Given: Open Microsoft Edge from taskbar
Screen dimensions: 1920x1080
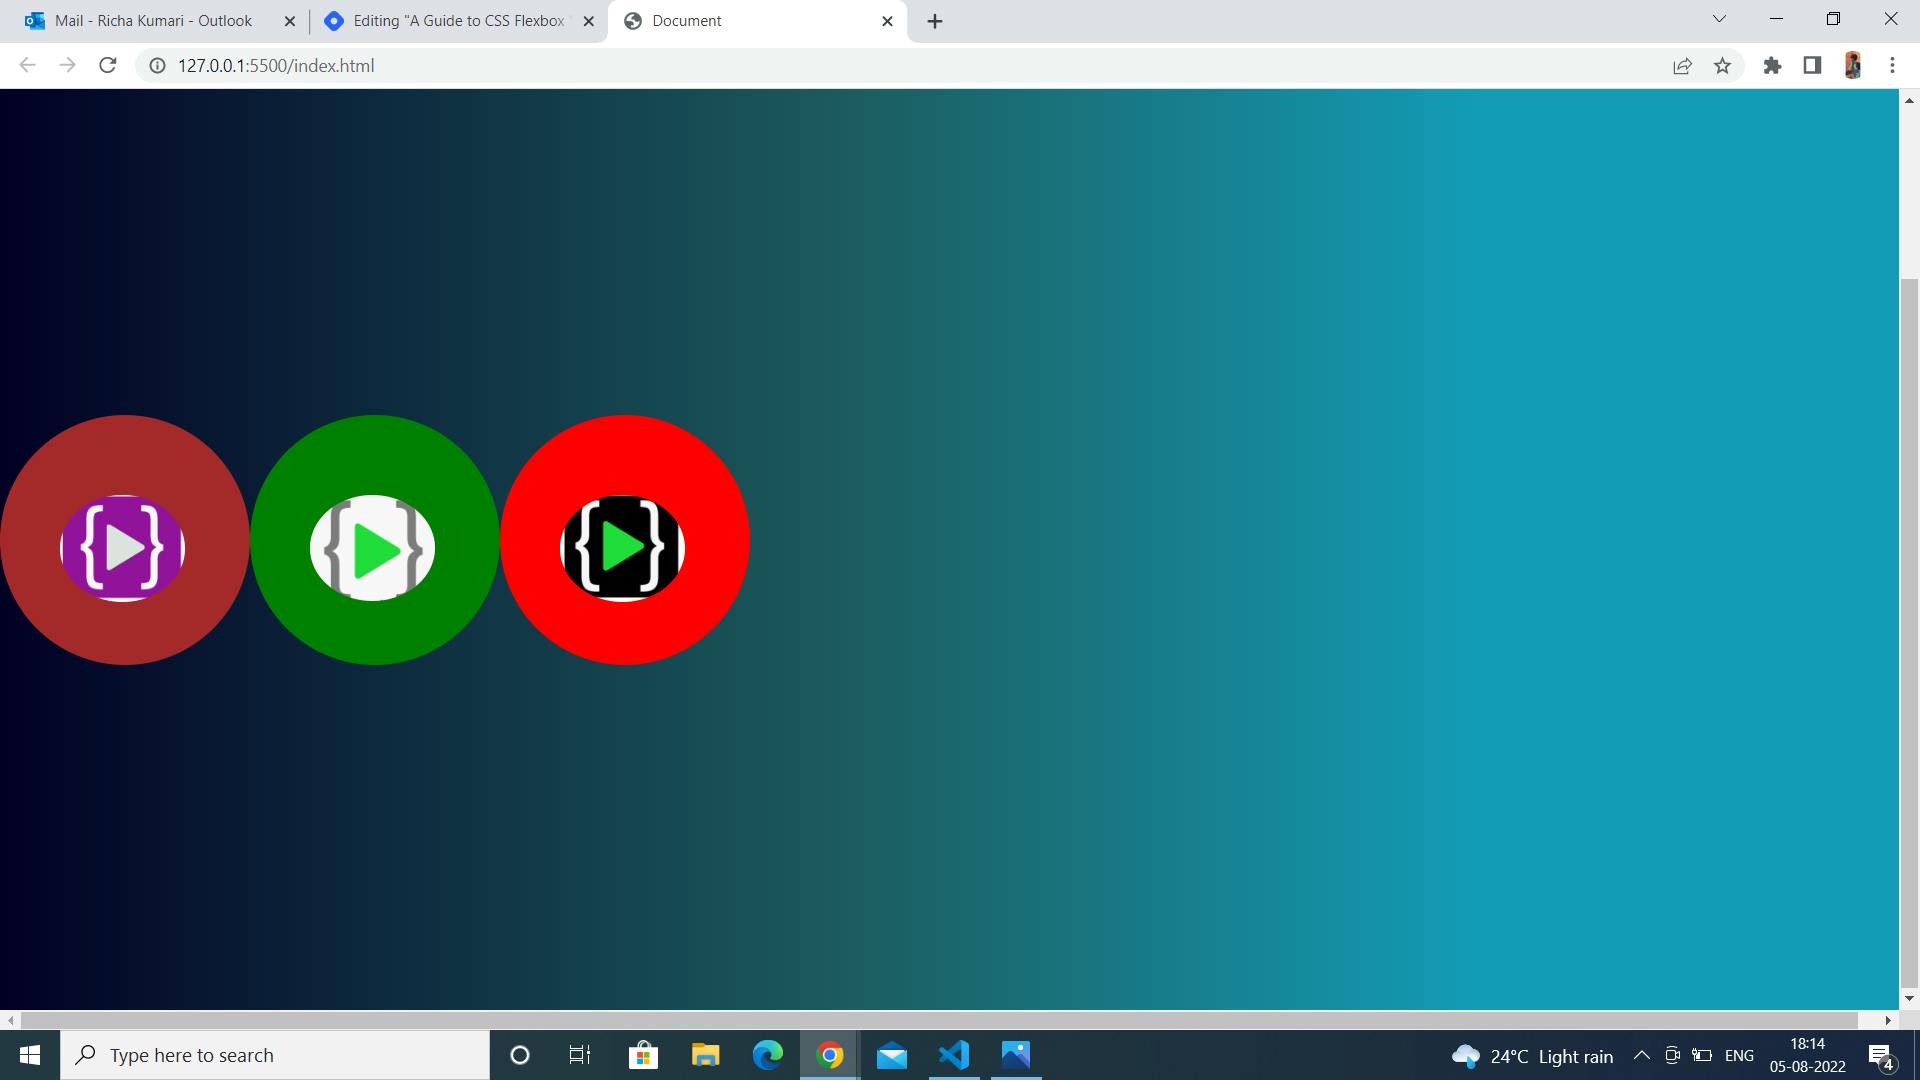Looking at the screenshot, I should [767, 1055].
